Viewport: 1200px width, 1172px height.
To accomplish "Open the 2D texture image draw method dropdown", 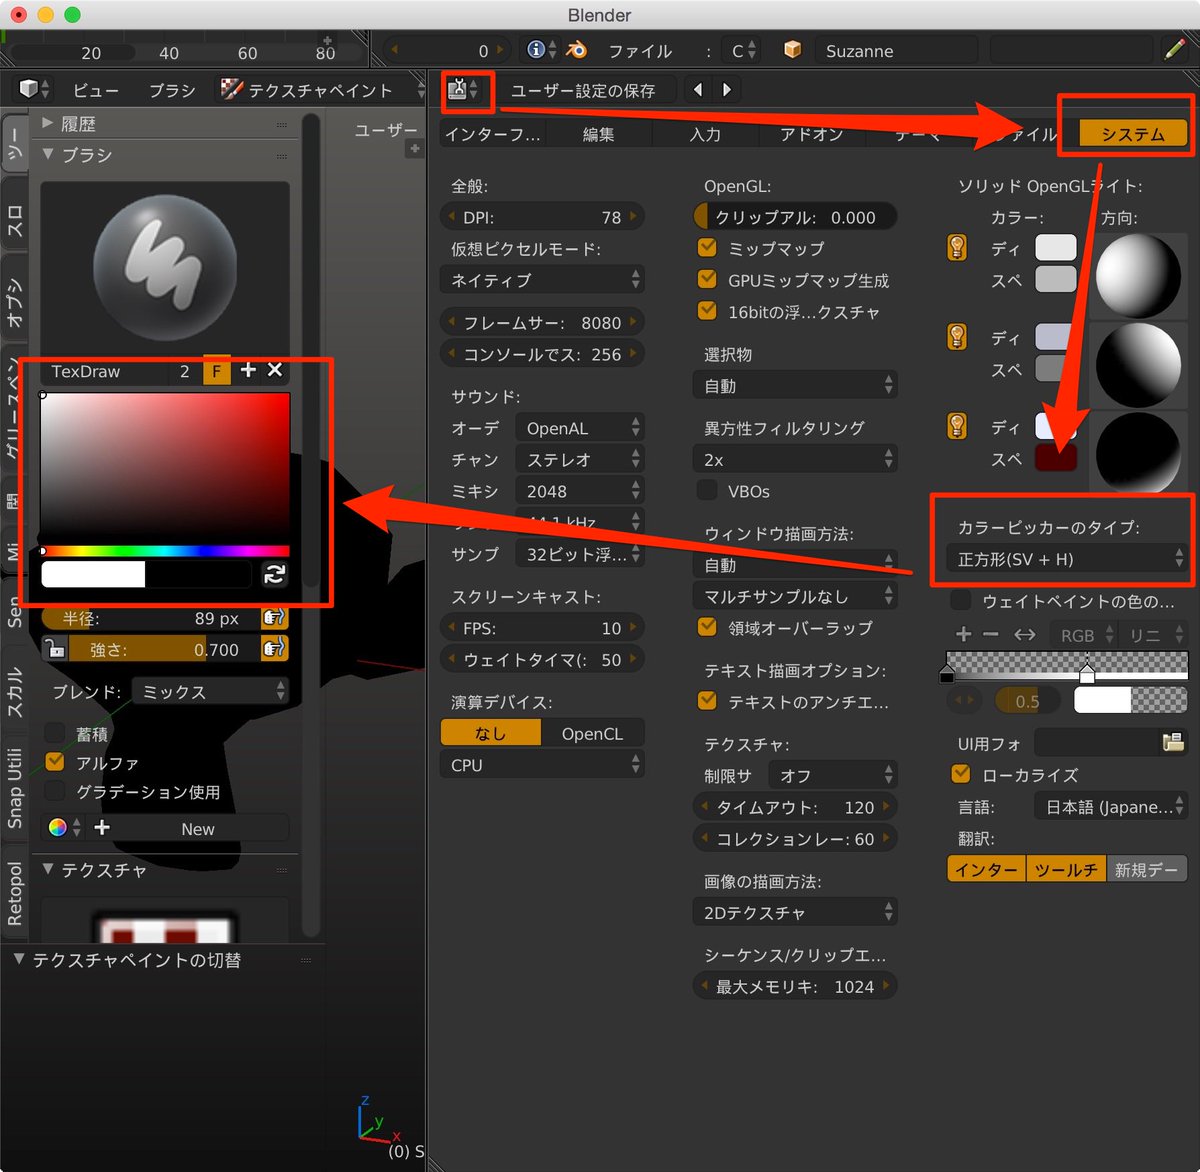I will 795,912.
